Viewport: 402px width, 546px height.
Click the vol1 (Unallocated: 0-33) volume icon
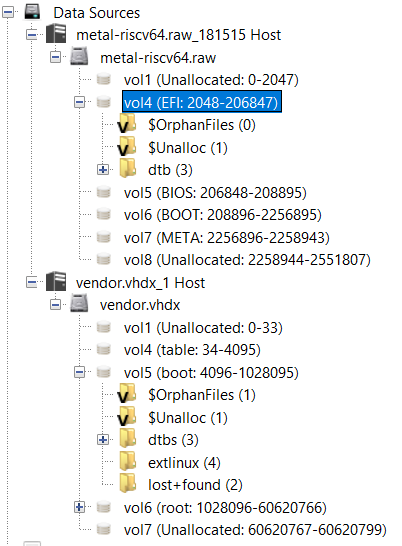pos(104,327)
